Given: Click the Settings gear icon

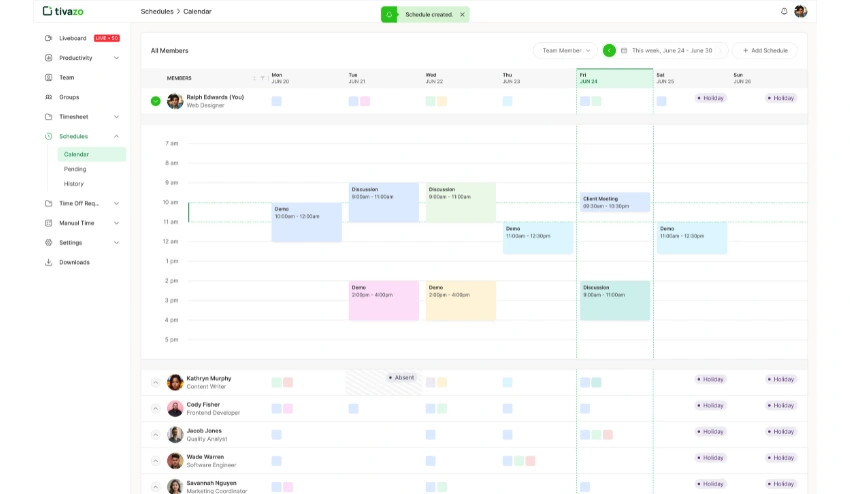Looking at the screenshot, I should (x=48, y=242).
